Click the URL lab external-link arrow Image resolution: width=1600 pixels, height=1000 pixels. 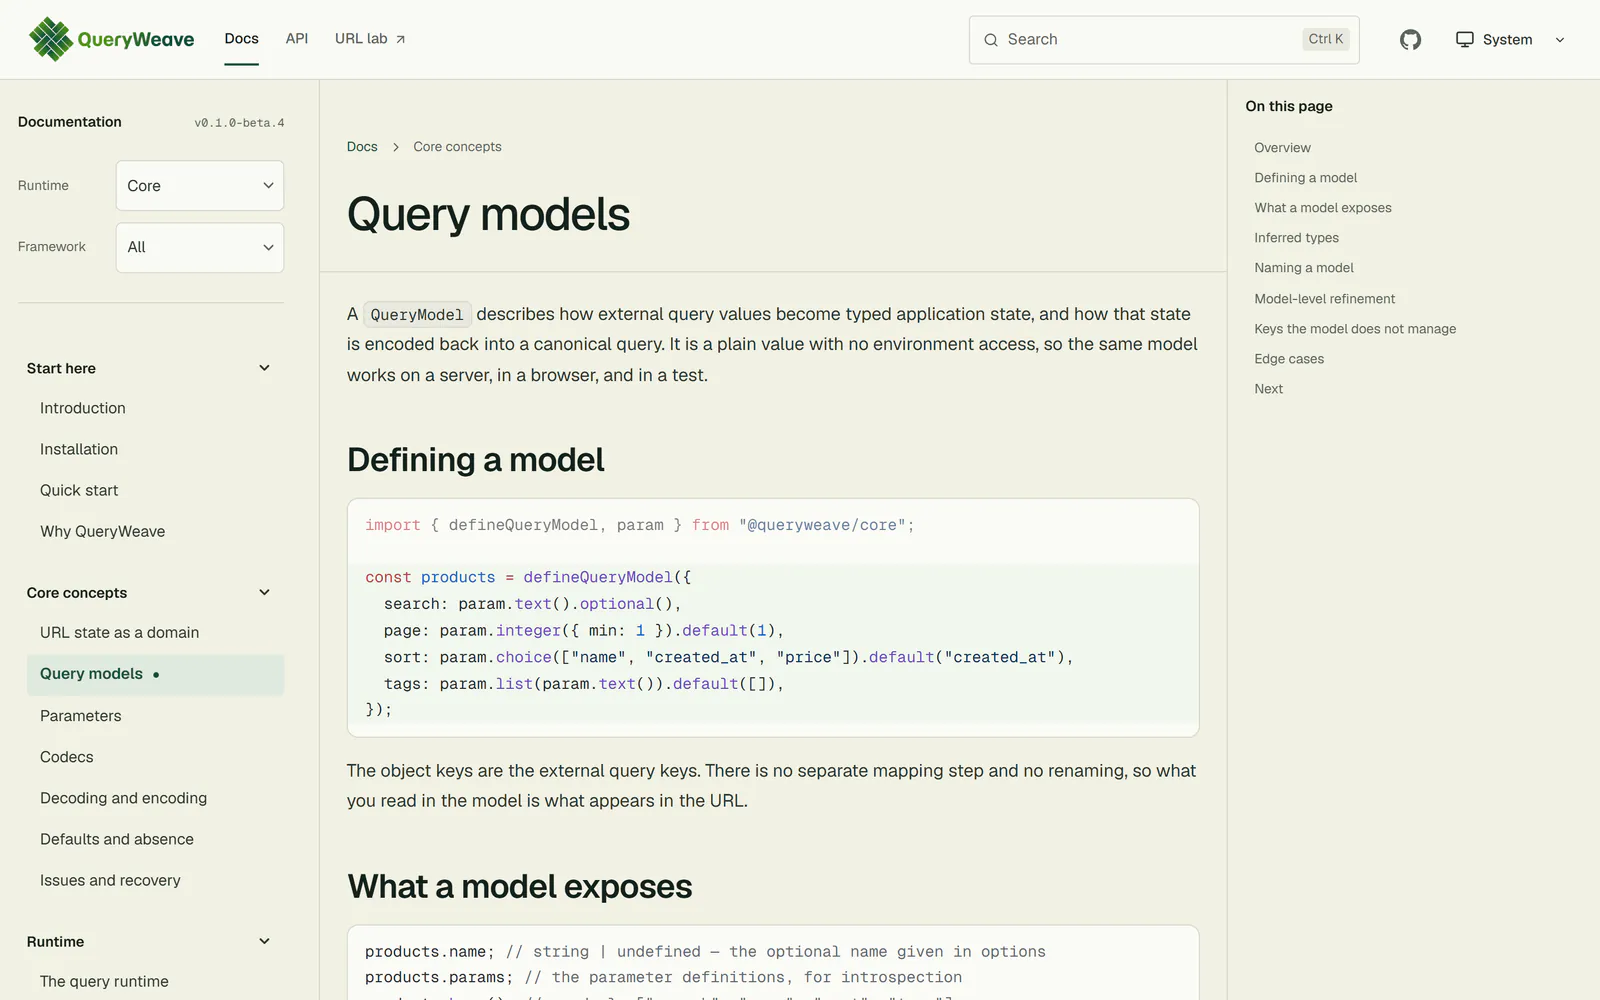point(401,39)
